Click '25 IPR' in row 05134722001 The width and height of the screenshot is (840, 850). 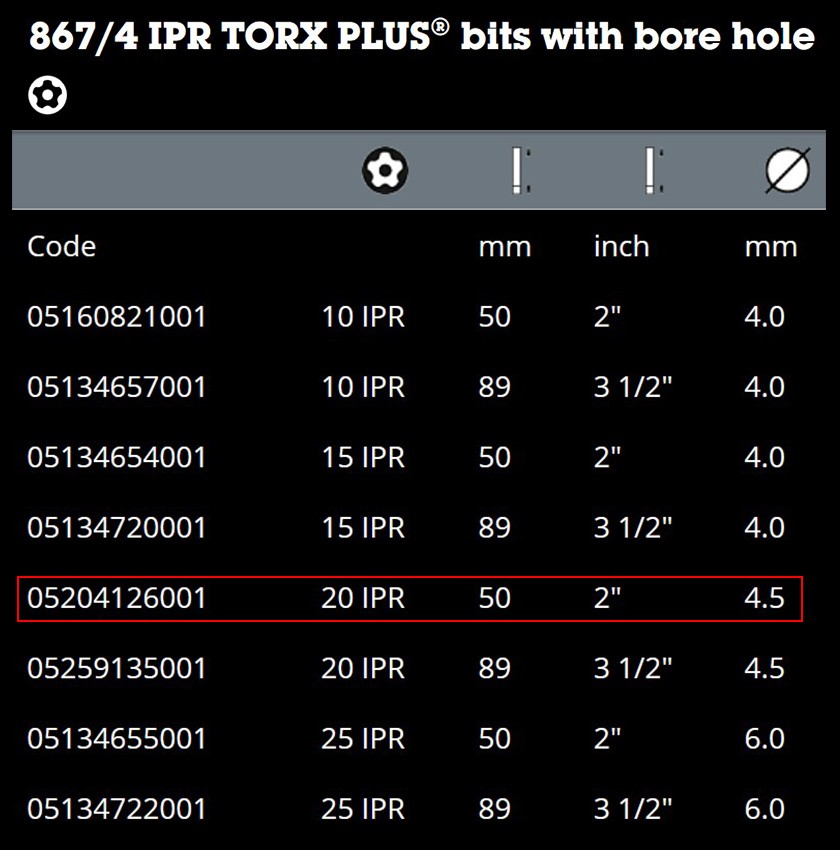[363, 809]
